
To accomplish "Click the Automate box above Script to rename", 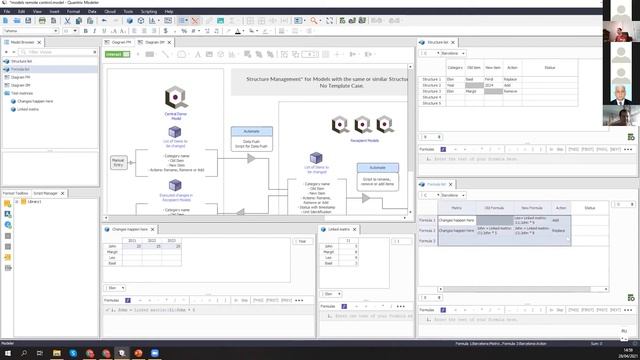I will point(378,168).
